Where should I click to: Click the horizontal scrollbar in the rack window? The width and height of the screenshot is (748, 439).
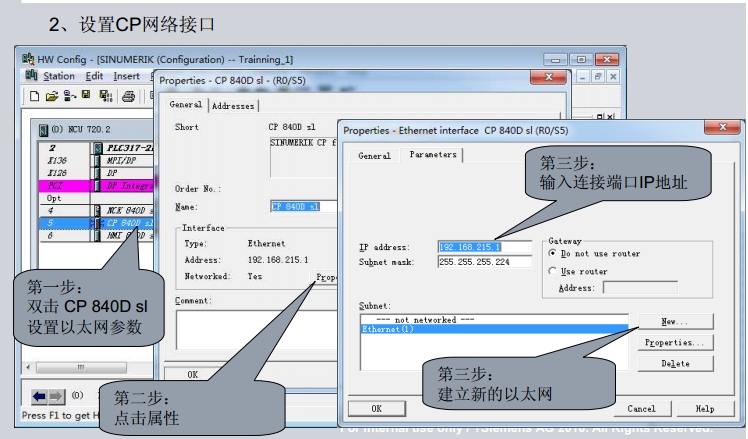coord(81,367)
